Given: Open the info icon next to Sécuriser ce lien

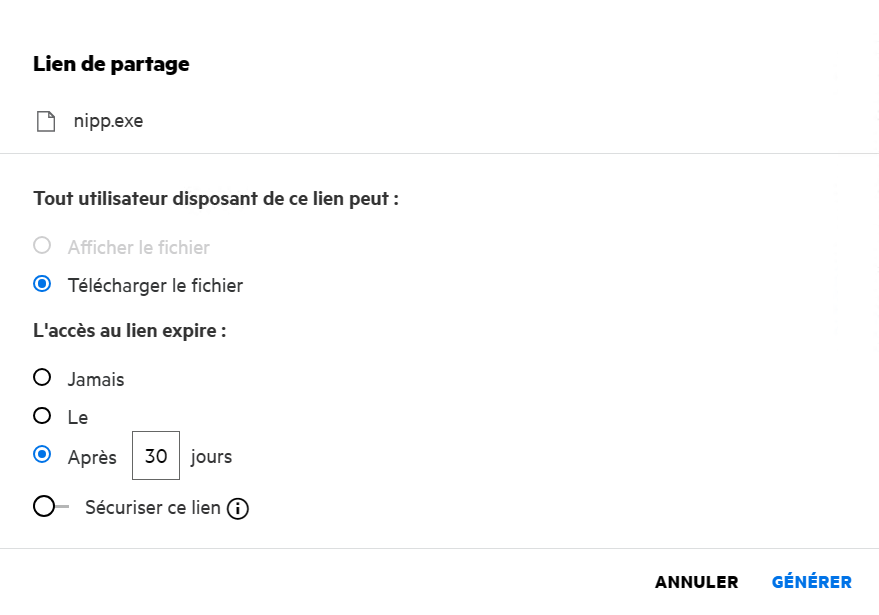Looking at the screenshot, I should click(x=237, y=509).
